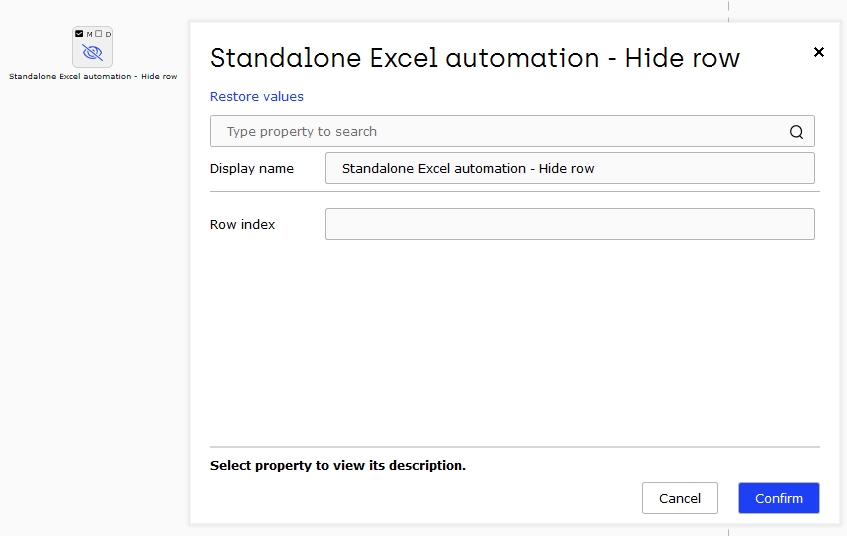Click the Display name property label

tap(252, 169)
